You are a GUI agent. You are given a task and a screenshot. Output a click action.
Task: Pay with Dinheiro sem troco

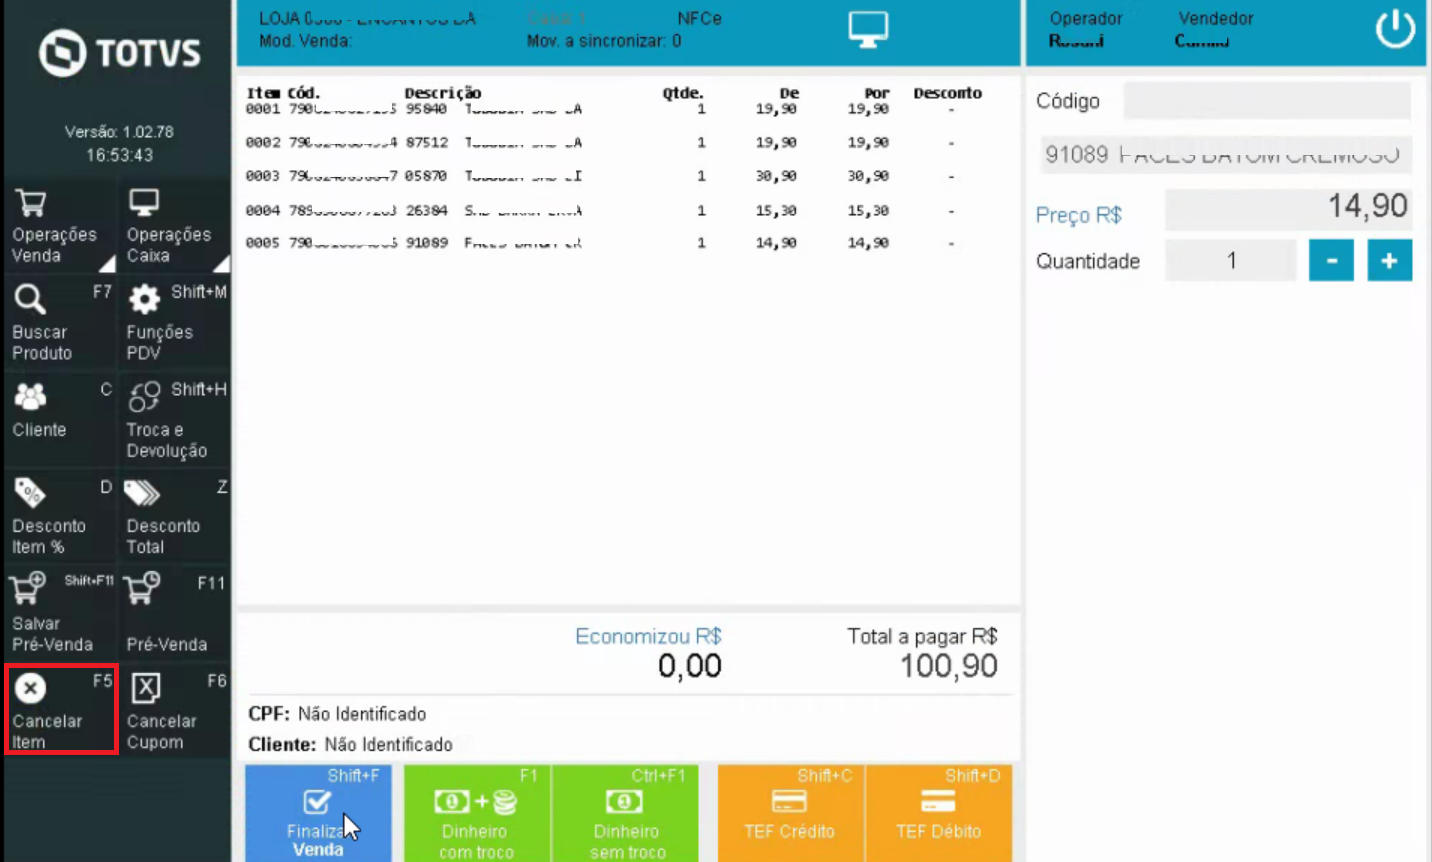pos(626,813)
